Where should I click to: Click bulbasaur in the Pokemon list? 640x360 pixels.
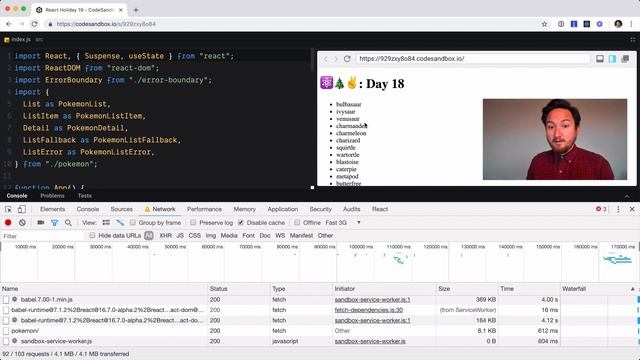pyautogui.click(x=349, y=104)
